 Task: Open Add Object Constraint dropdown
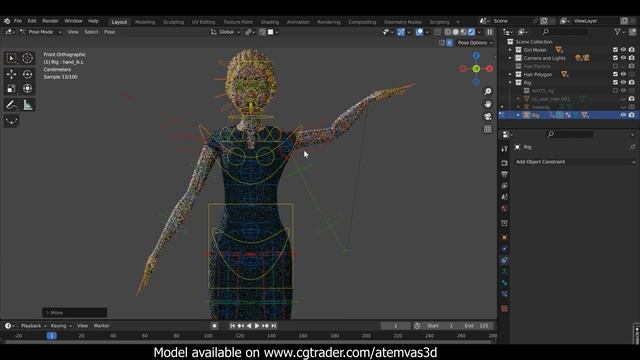pyautogui.click(x=575, y=162)
